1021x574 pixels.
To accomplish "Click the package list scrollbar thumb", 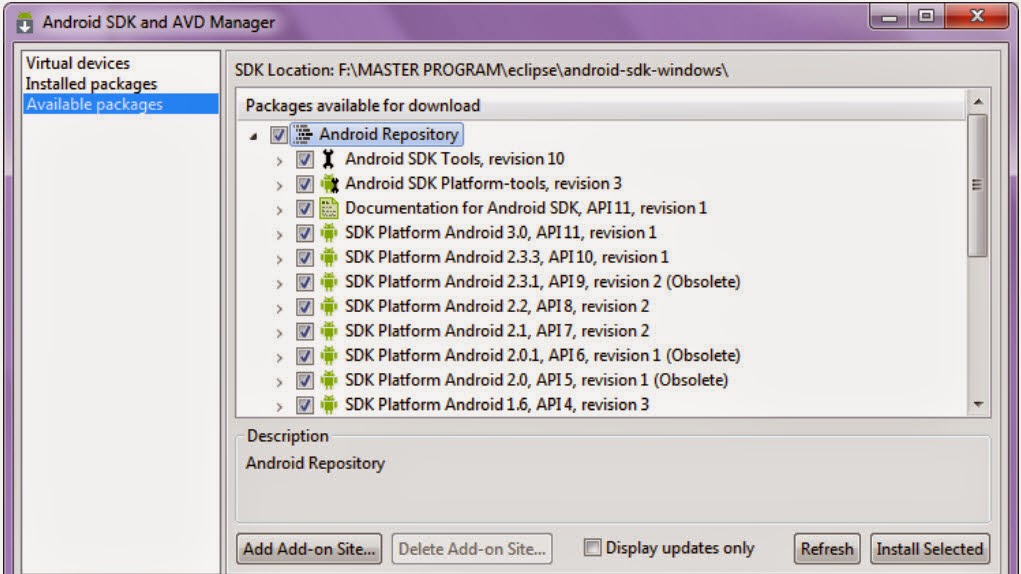I will (x=977, y=186).
